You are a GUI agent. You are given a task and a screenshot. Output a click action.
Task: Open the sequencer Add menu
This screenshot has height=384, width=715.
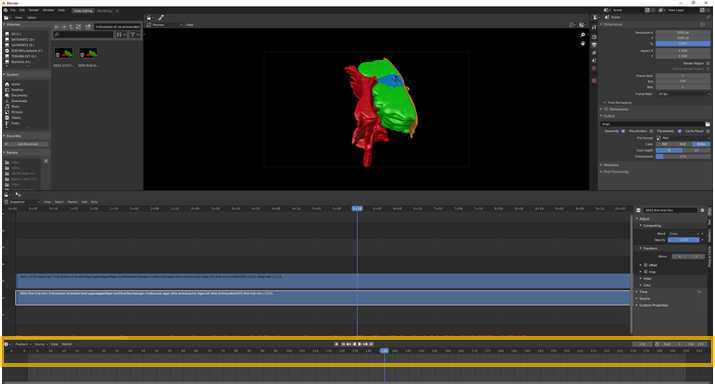(84, 202)
